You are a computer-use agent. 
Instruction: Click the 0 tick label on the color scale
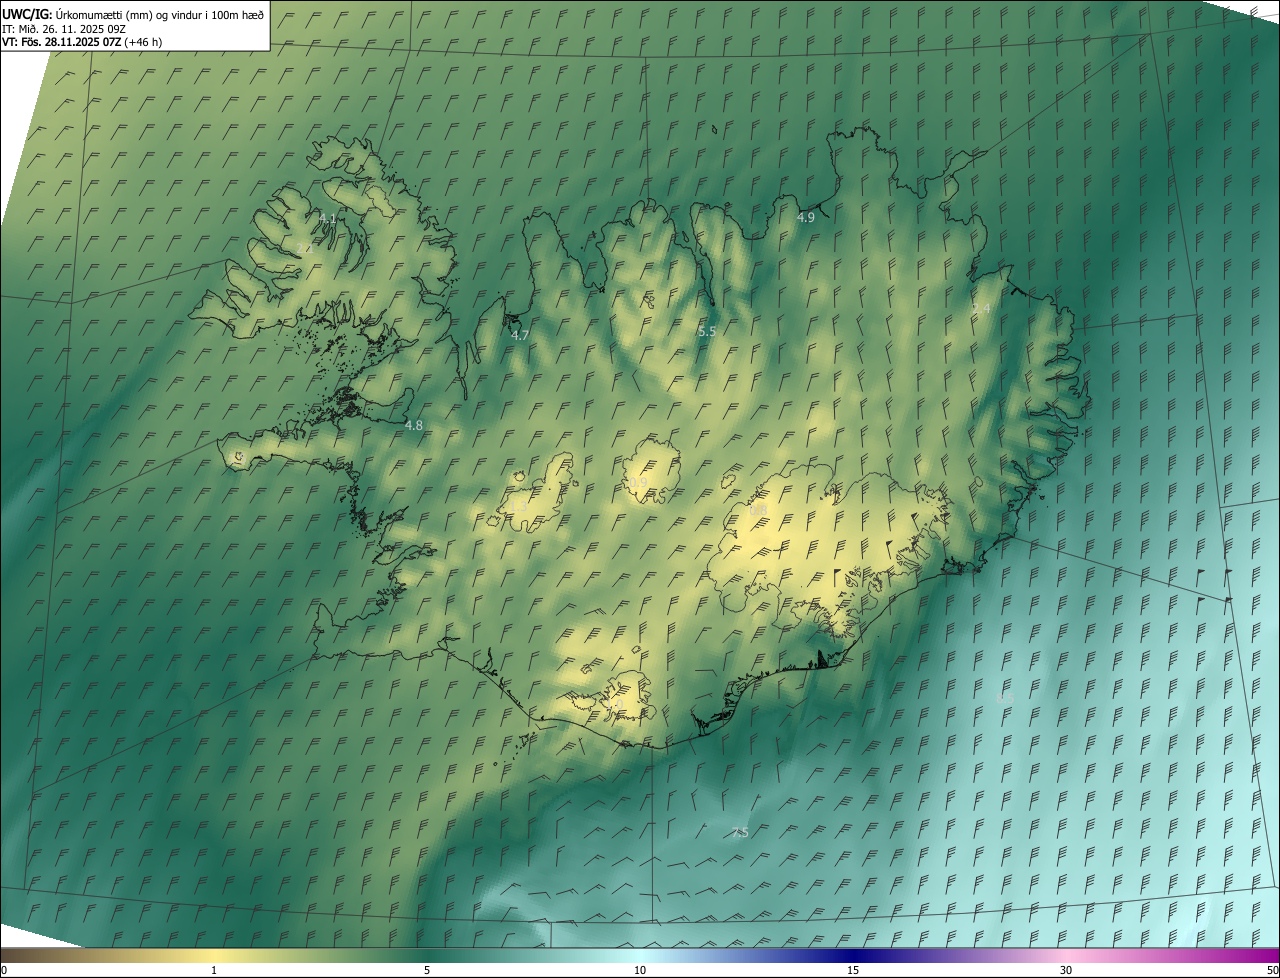click(4, 970)
